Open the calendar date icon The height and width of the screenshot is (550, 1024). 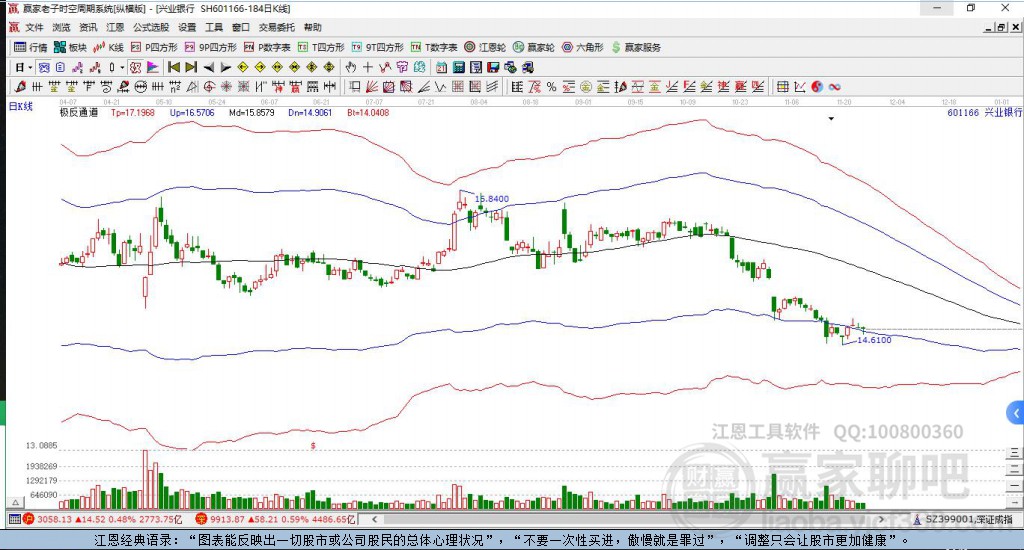pos(441,67)
